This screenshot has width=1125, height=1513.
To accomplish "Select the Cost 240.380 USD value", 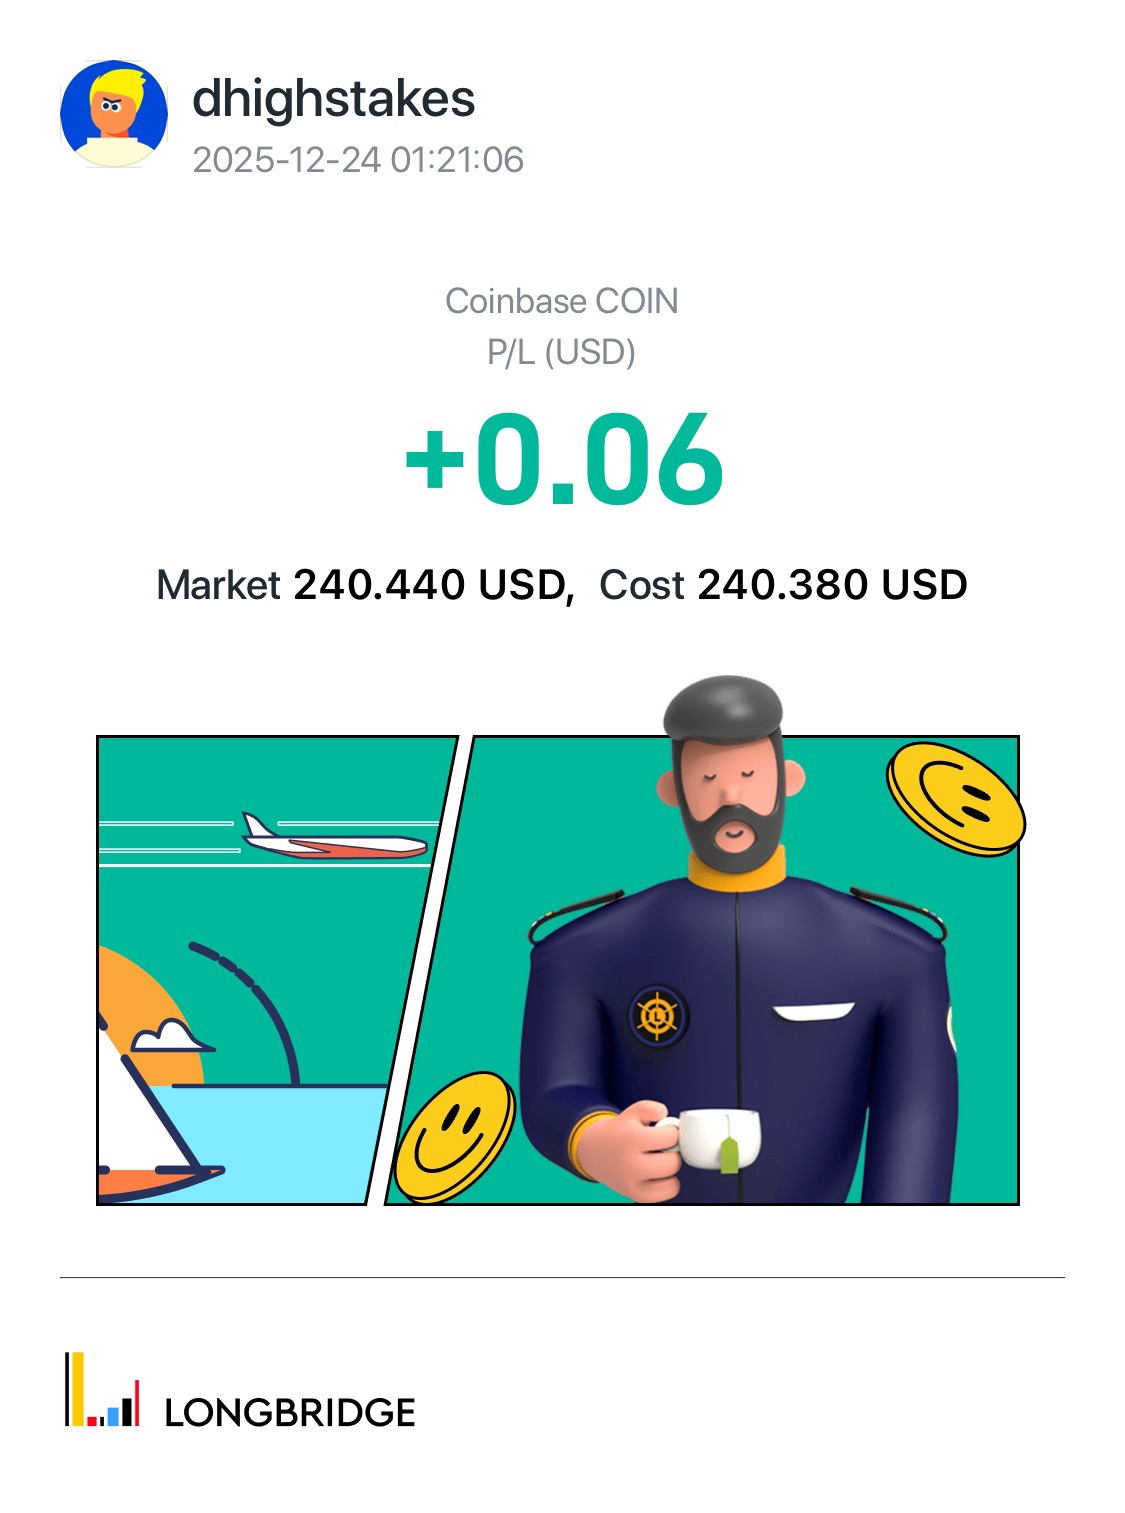I will tap(783, 585).
